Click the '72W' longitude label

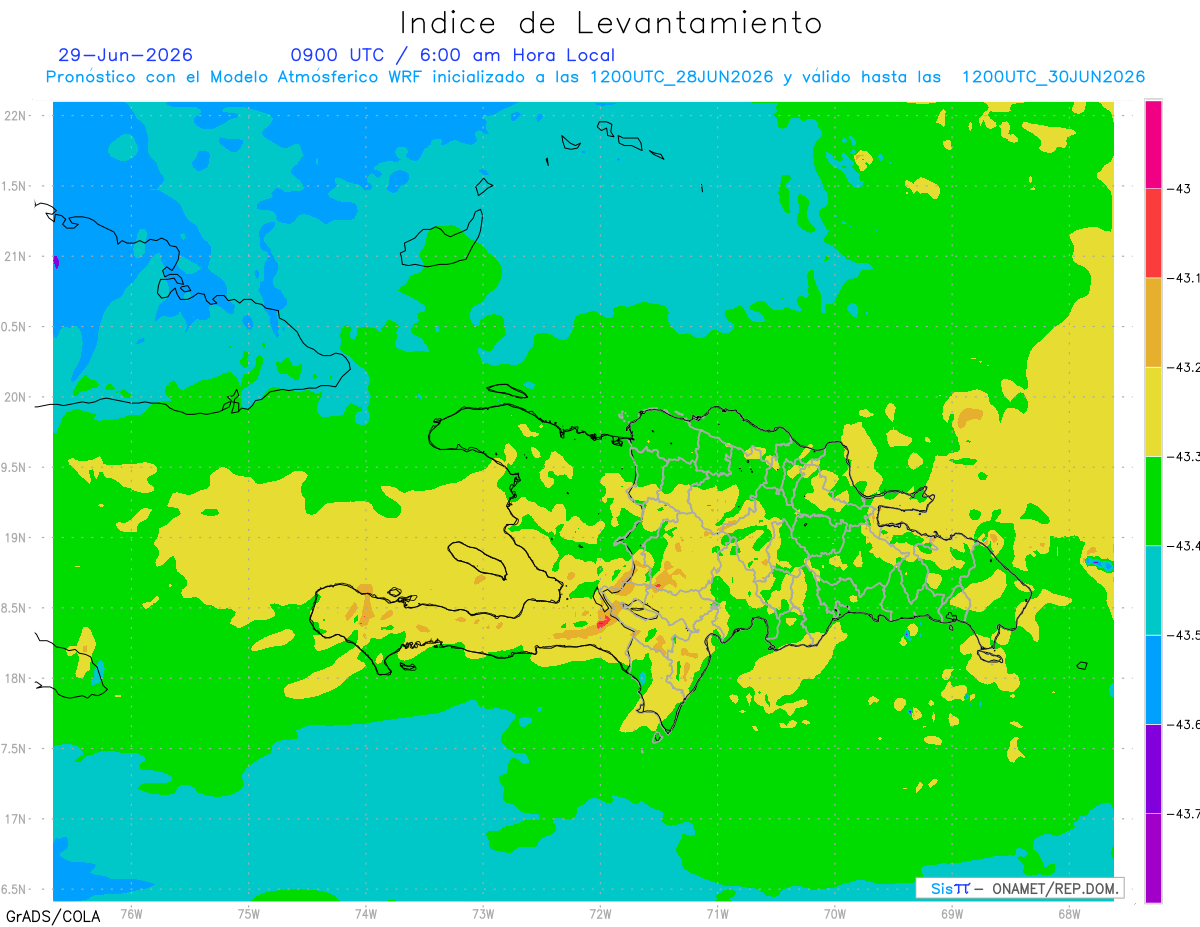pos(600,913)
